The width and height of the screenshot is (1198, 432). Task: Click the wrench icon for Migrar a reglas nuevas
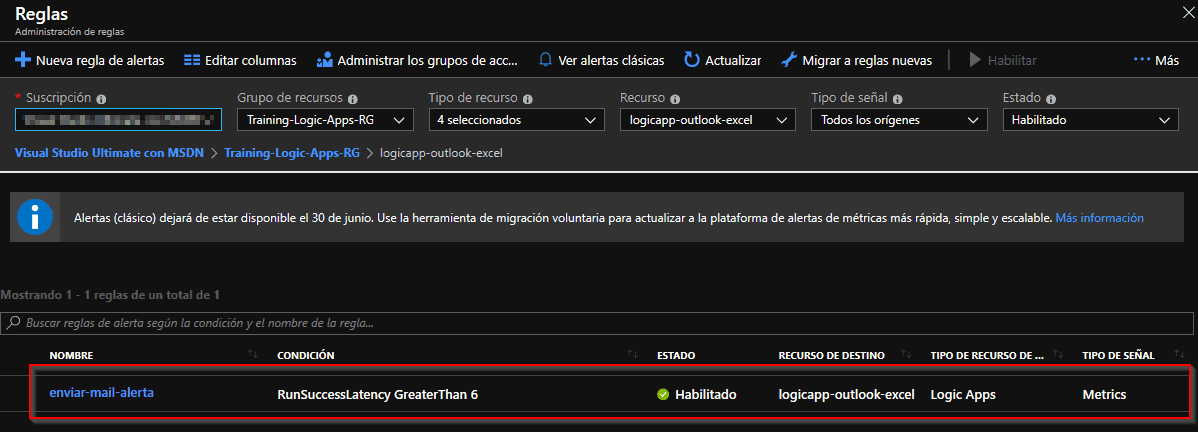click(789, 60)
